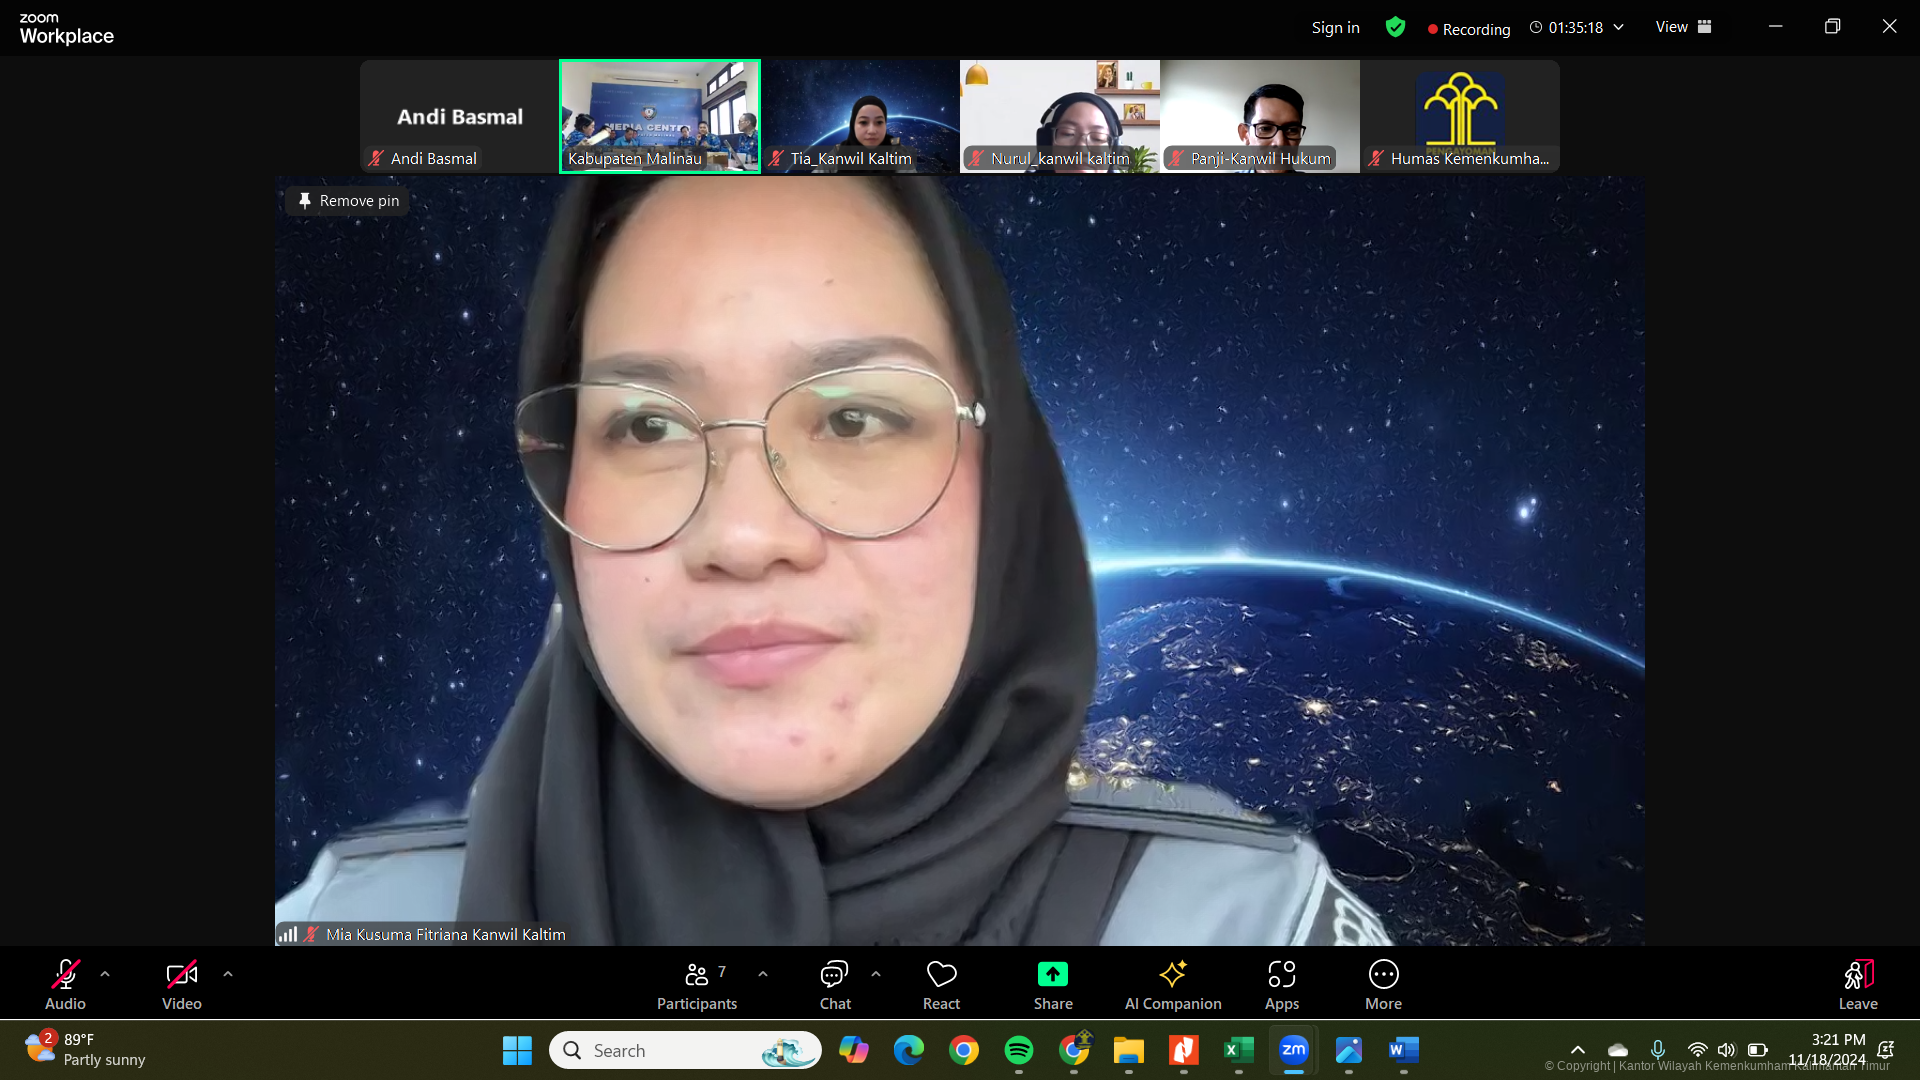
Task: Click the battery status icon
Action: [x=1757, y=1050]
